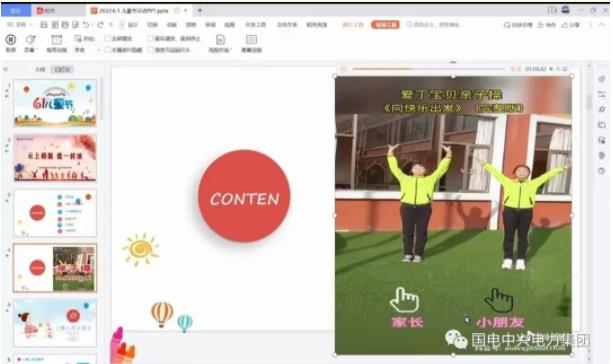Open the volume dropdown in ribbon

click(x=30, y=43)
